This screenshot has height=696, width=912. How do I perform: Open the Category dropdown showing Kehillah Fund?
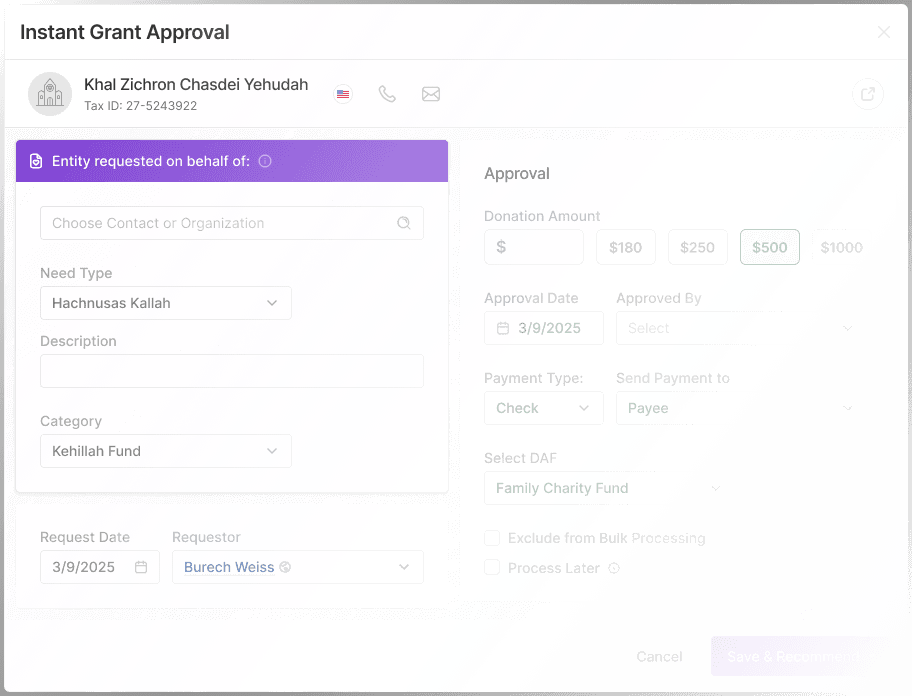pyautogui.click(x=165, y=451)
